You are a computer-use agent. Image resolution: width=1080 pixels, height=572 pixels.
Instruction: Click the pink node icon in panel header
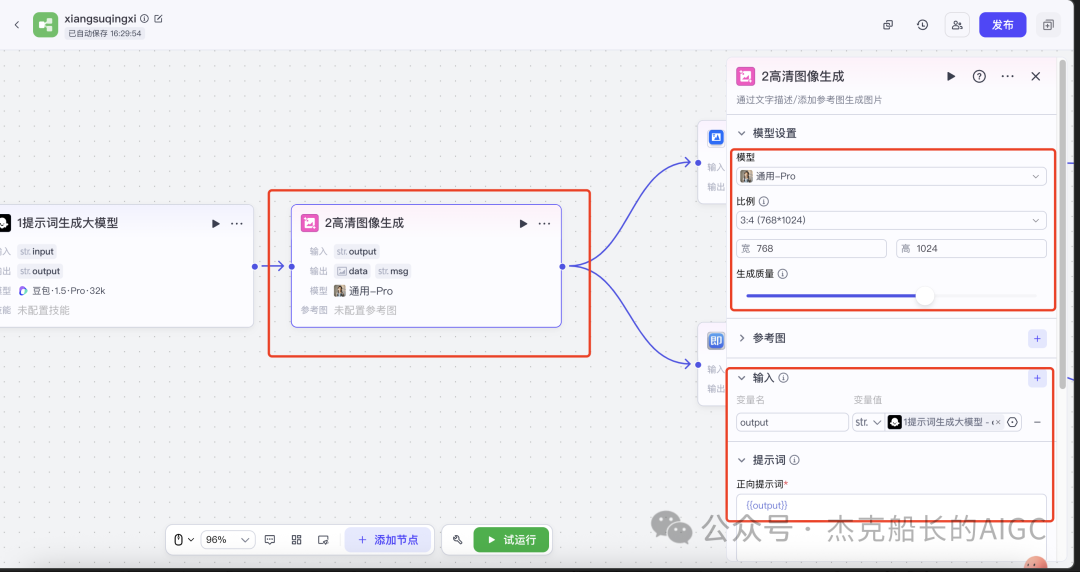point(745,76)
